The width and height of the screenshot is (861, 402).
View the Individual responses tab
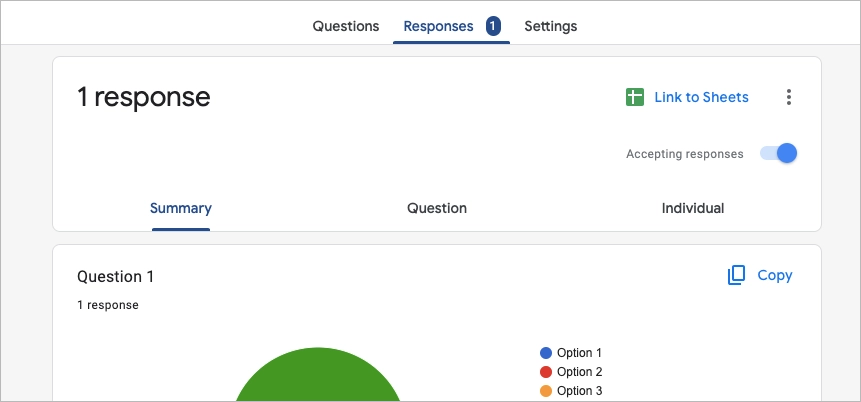tap(692, 208)
